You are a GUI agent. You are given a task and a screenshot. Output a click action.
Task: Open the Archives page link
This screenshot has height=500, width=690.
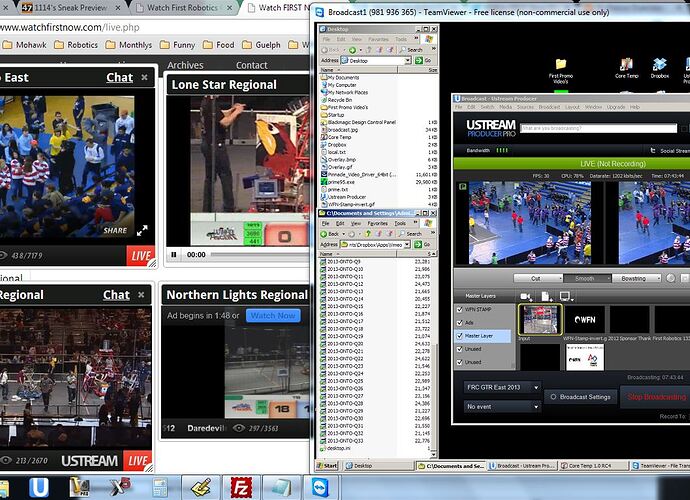[x=185, y=65]
